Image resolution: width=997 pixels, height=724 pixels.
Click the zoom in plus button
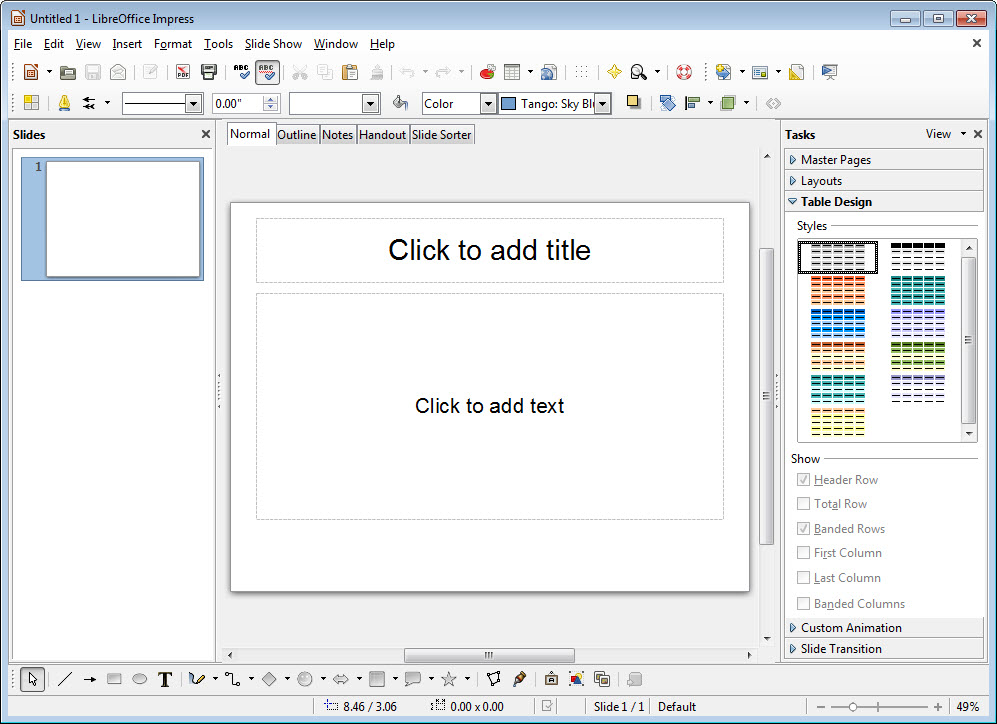point(938,707)
